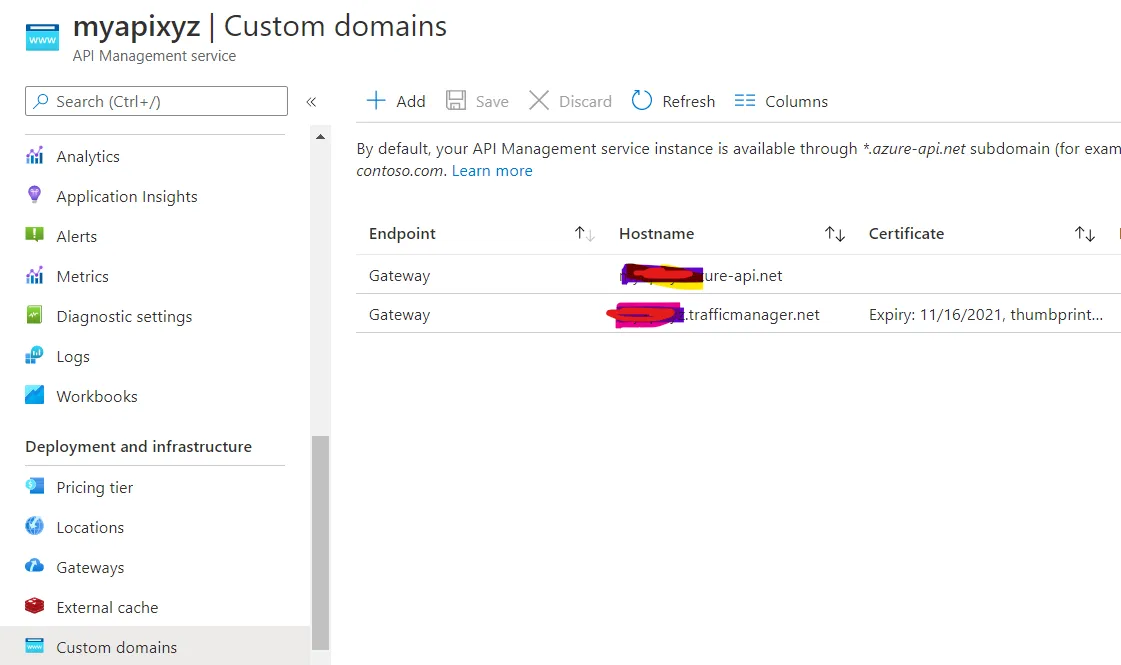Viewport: 1121px width, 665px height.
Task: Select the Custom domains menu item
Action: click(116, 647)
